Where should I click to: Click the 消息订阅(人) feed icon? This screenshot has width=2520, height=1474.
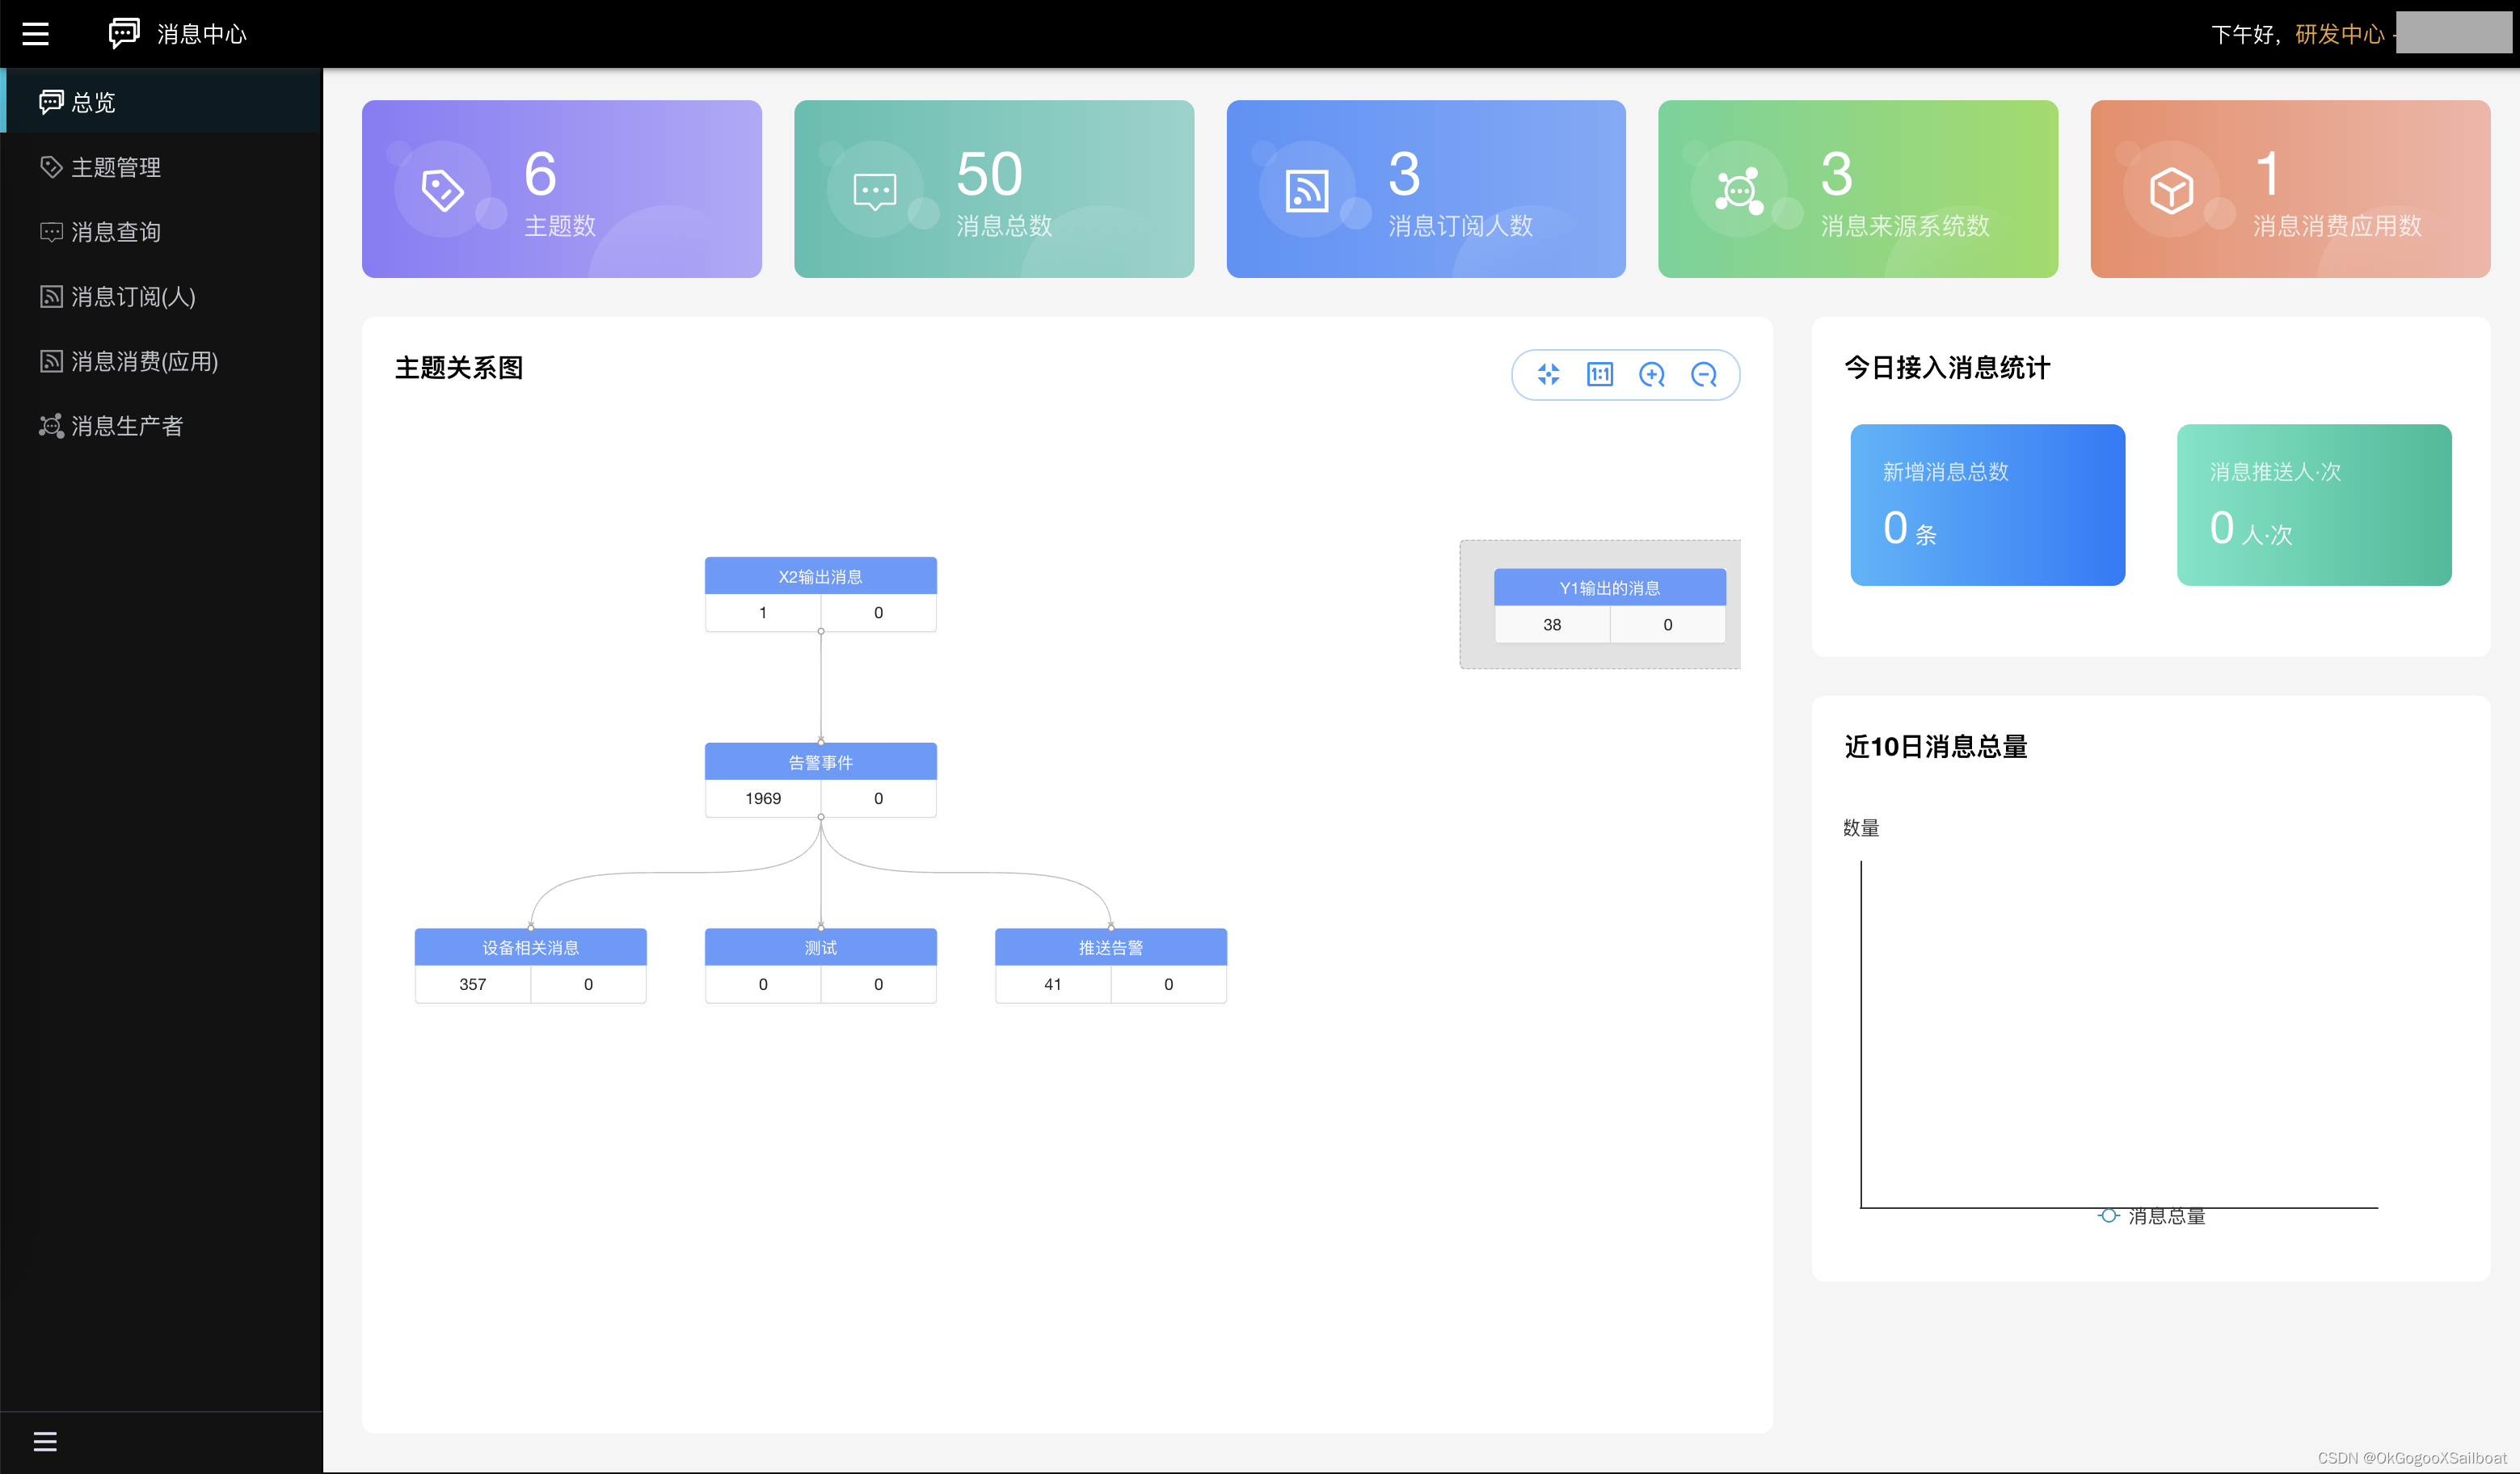pos(51,296)
